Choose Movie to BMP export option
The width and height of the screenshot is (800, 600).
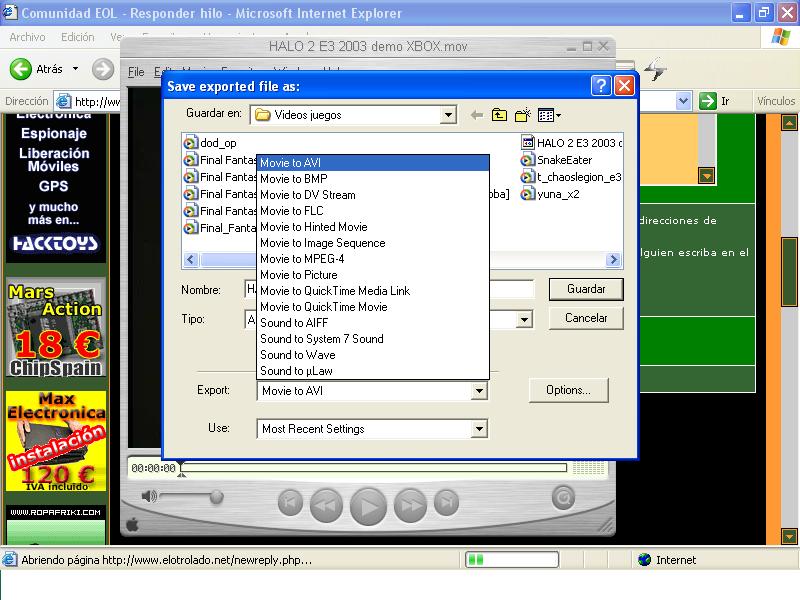pos(372,179)
